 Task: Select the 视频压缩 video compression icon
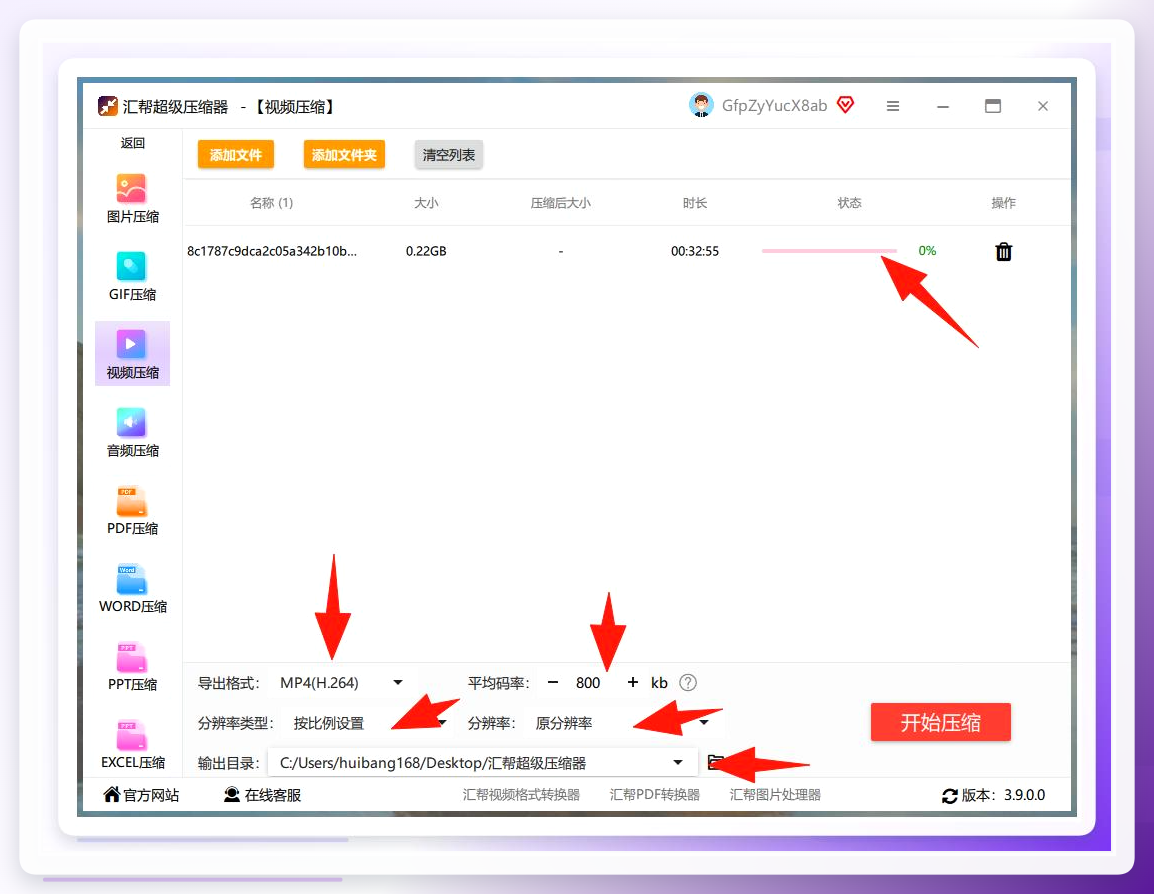[x=132, y=344]
